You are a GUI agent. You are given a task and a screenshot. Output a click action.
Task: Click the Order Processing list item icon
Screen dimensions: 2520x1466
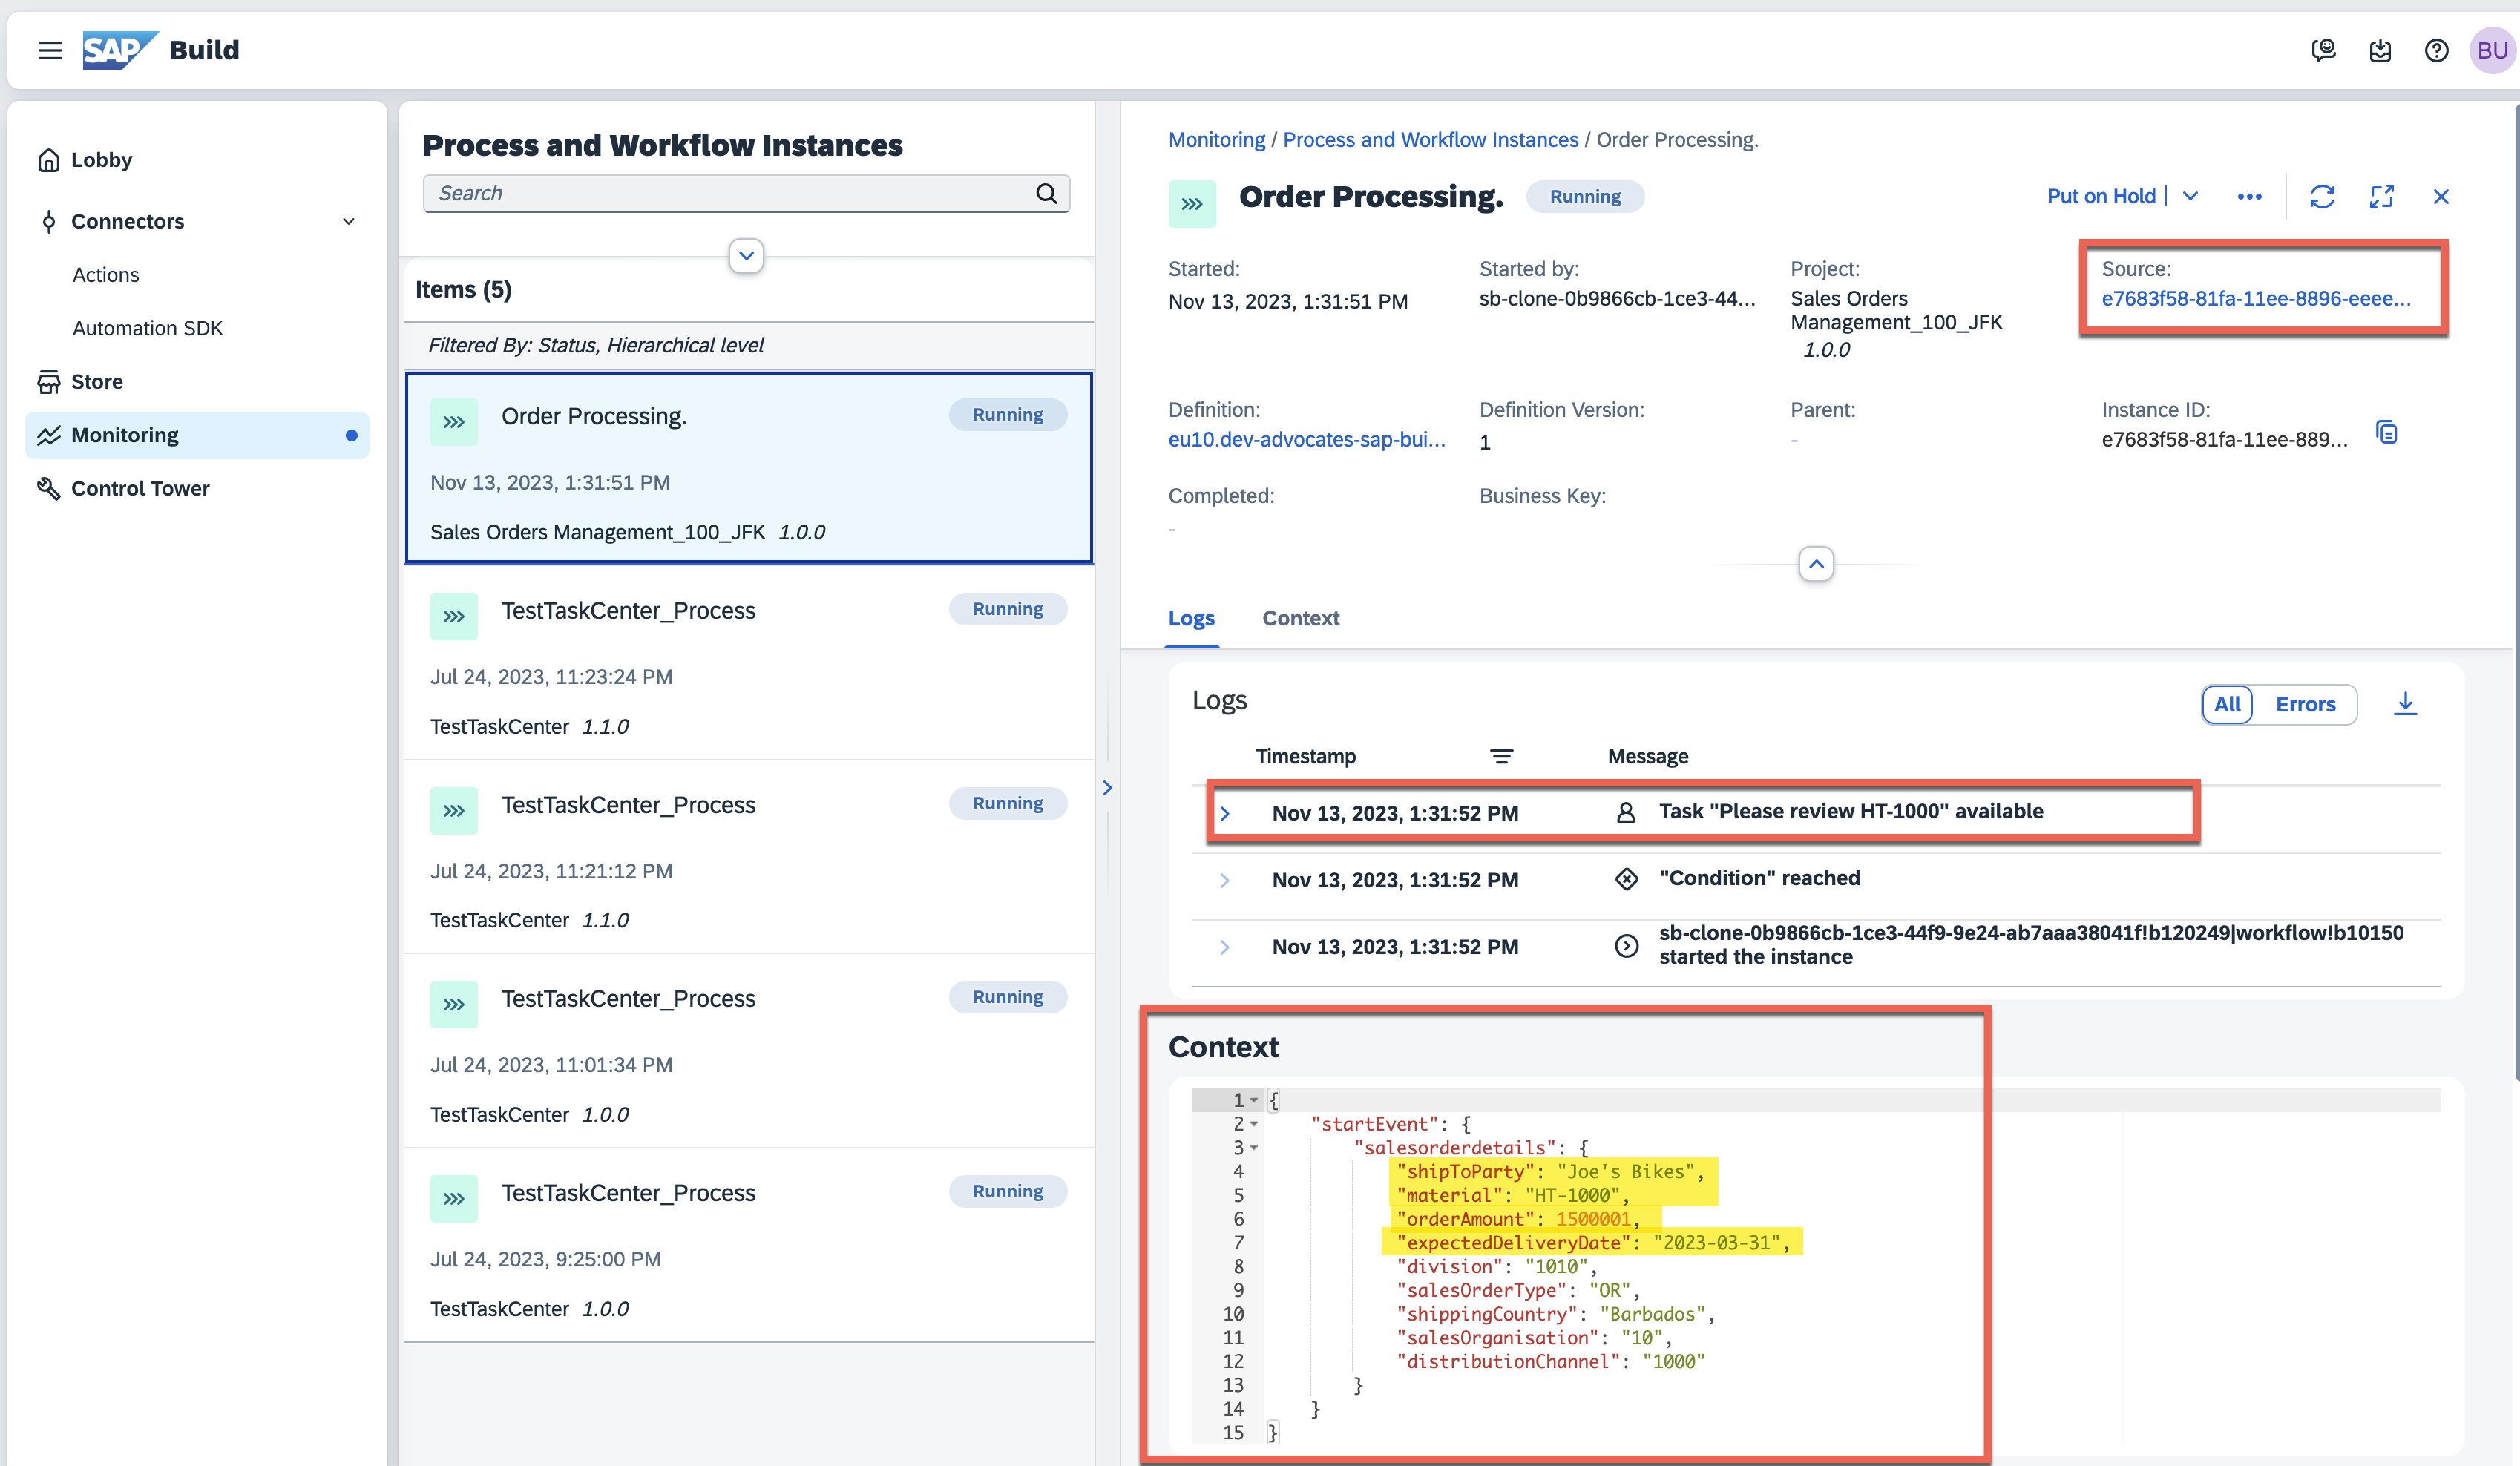pyautogui.click(x=454, y=421)
